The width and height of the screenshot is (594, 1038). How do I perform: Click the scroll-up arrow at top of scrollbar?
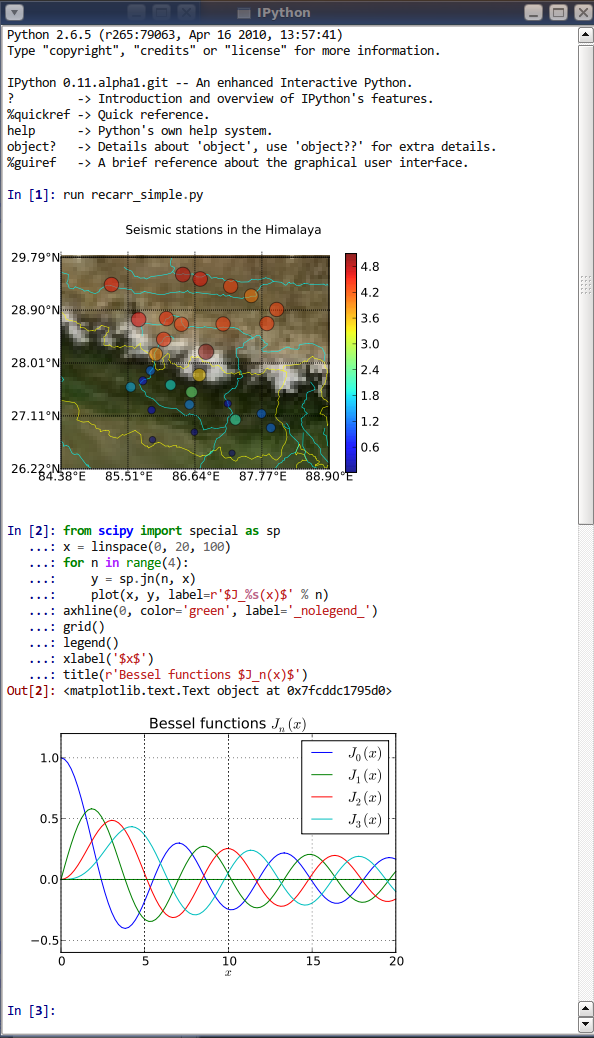tap(585, 34)
